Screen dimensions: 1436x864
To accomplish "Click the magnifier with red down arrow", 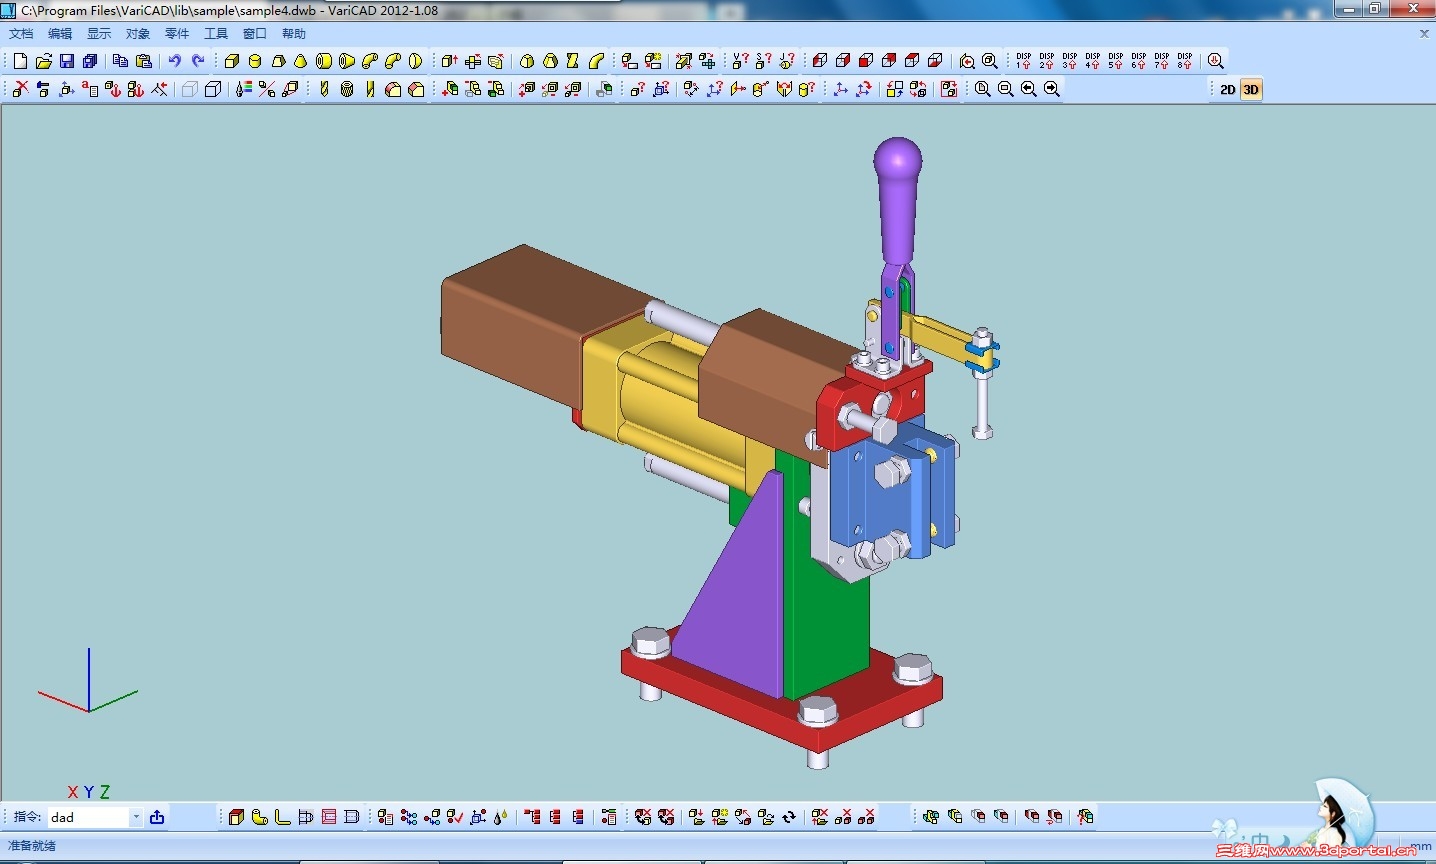I will tap(1216, 61).
